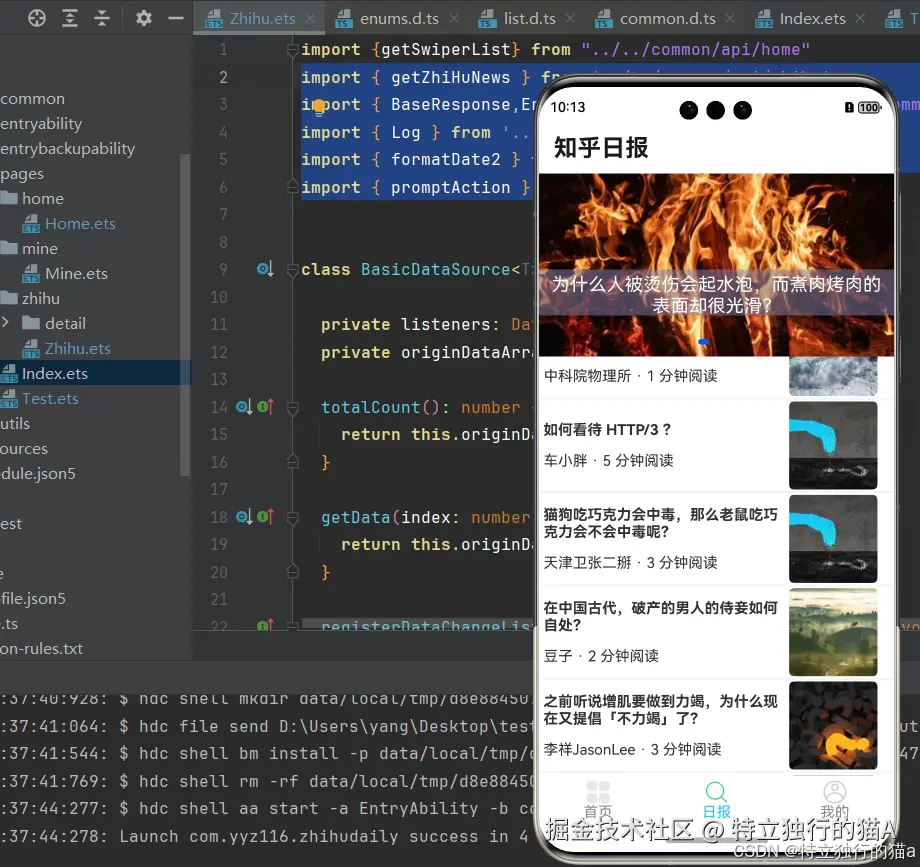Switch to the common.d.ts tab
920x867 pixels.
pyautogui.click(x=668, y=19)
